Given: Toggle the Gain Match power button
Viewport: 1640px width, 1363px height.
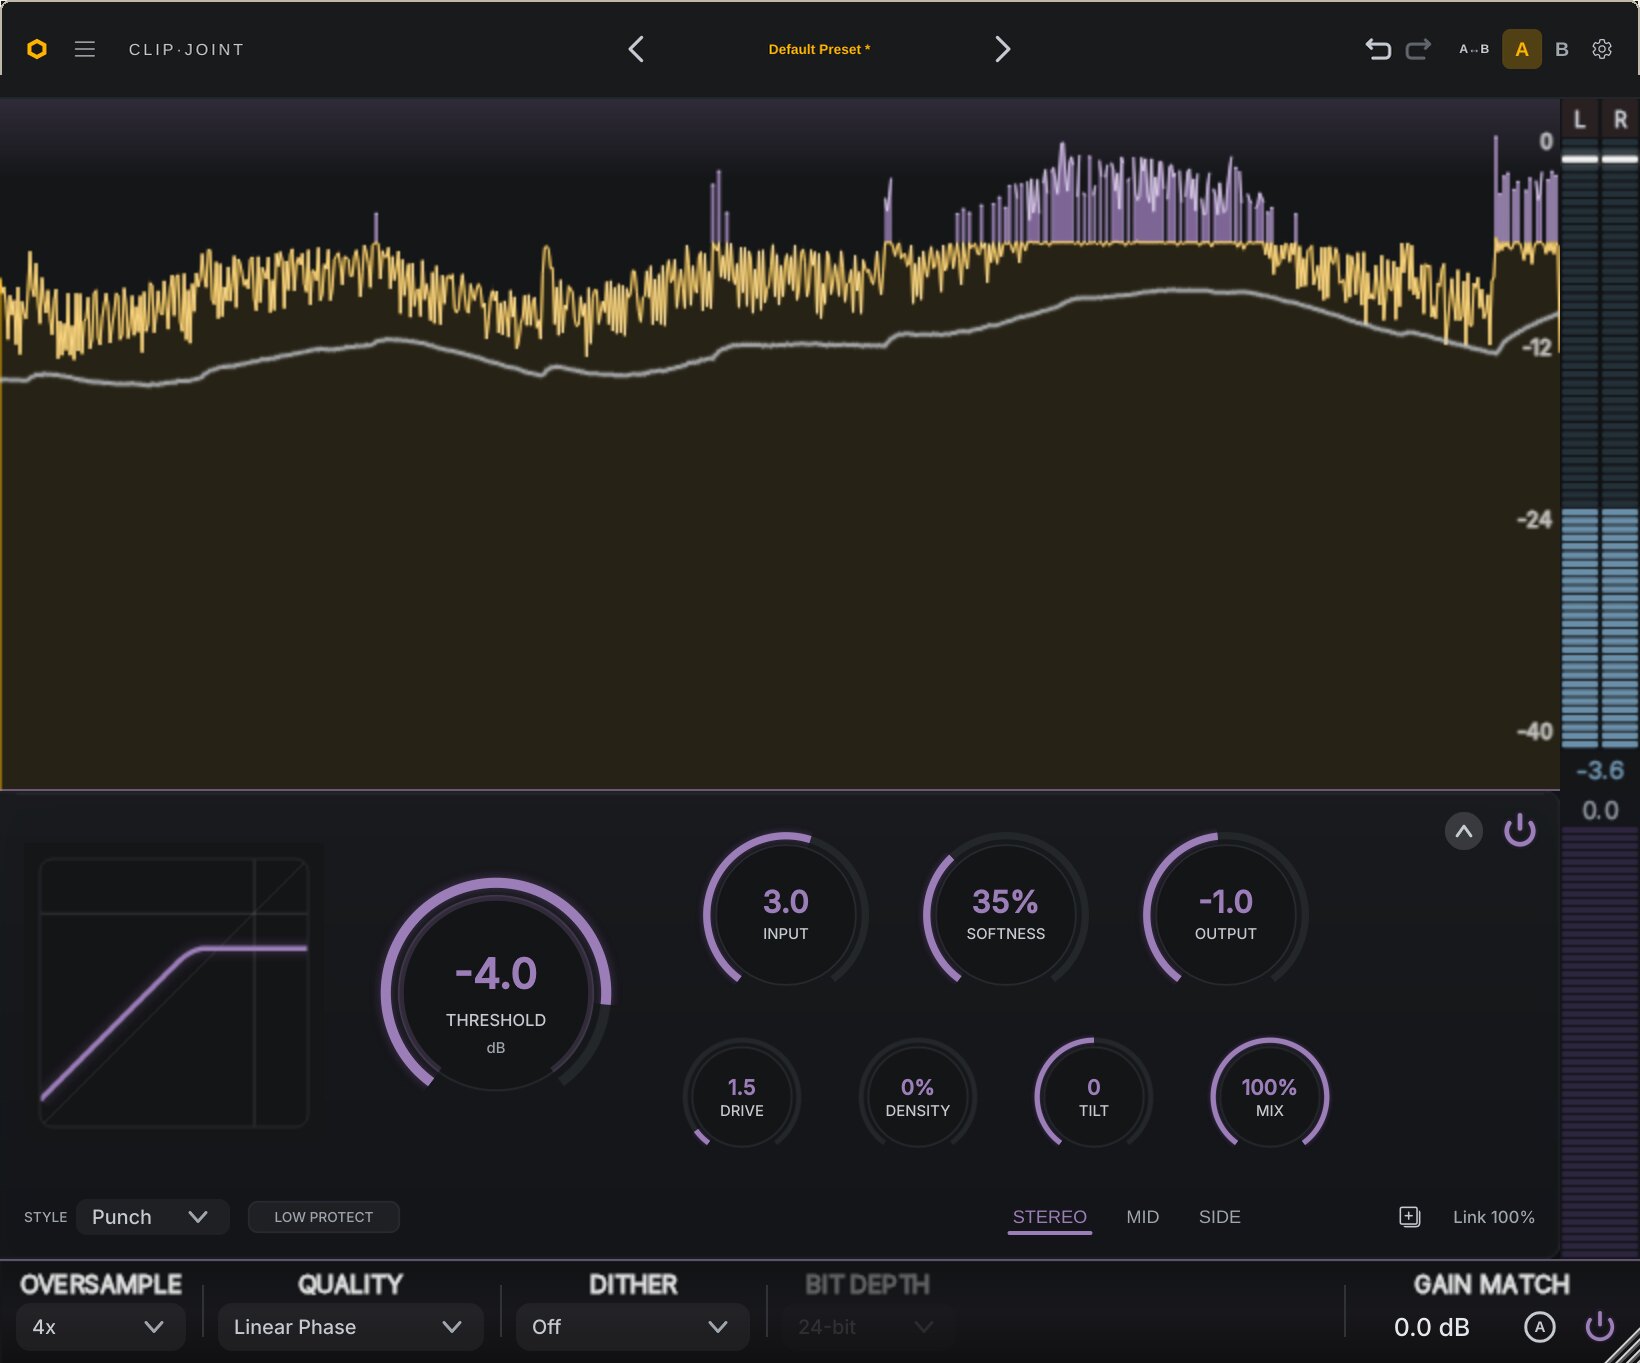Looking at the screenshot, I should (1600, 1327).
